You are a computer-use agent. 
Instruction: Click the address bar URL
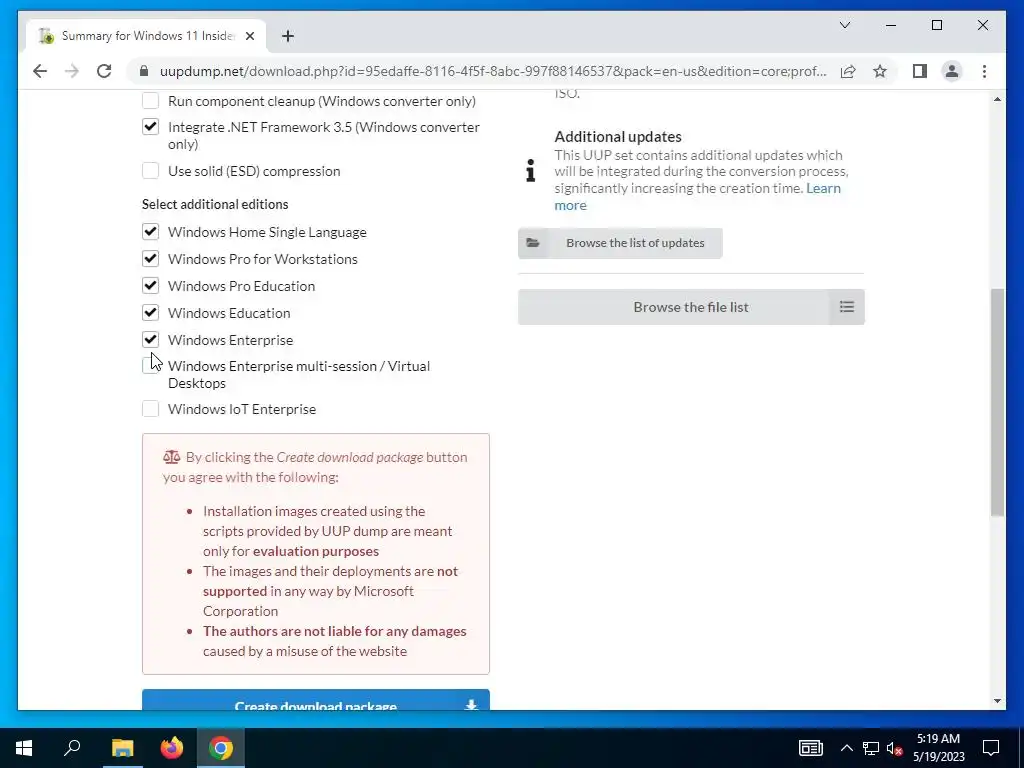[493, 71]
